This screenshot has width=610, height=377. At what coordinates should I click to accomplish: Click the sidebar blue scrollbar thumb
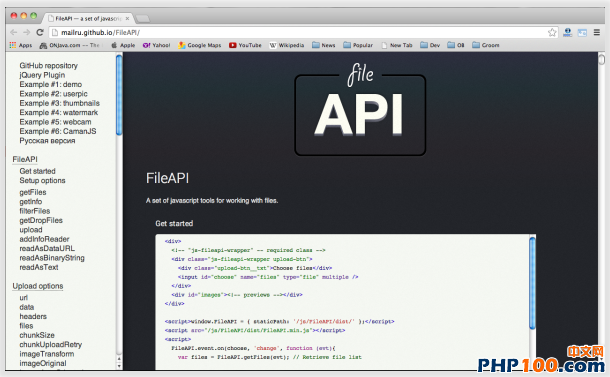[119, 95]
